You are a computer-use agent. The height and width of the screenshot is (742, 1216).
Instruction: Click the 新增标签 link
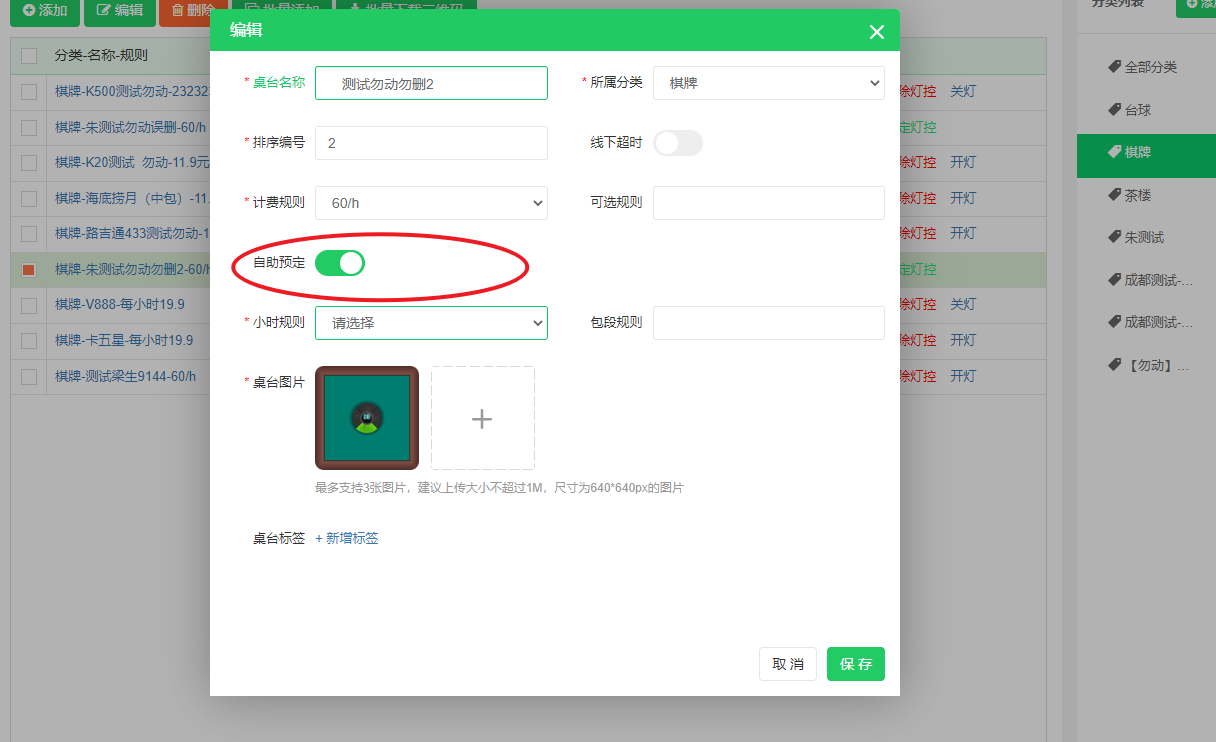coord(347,538)
